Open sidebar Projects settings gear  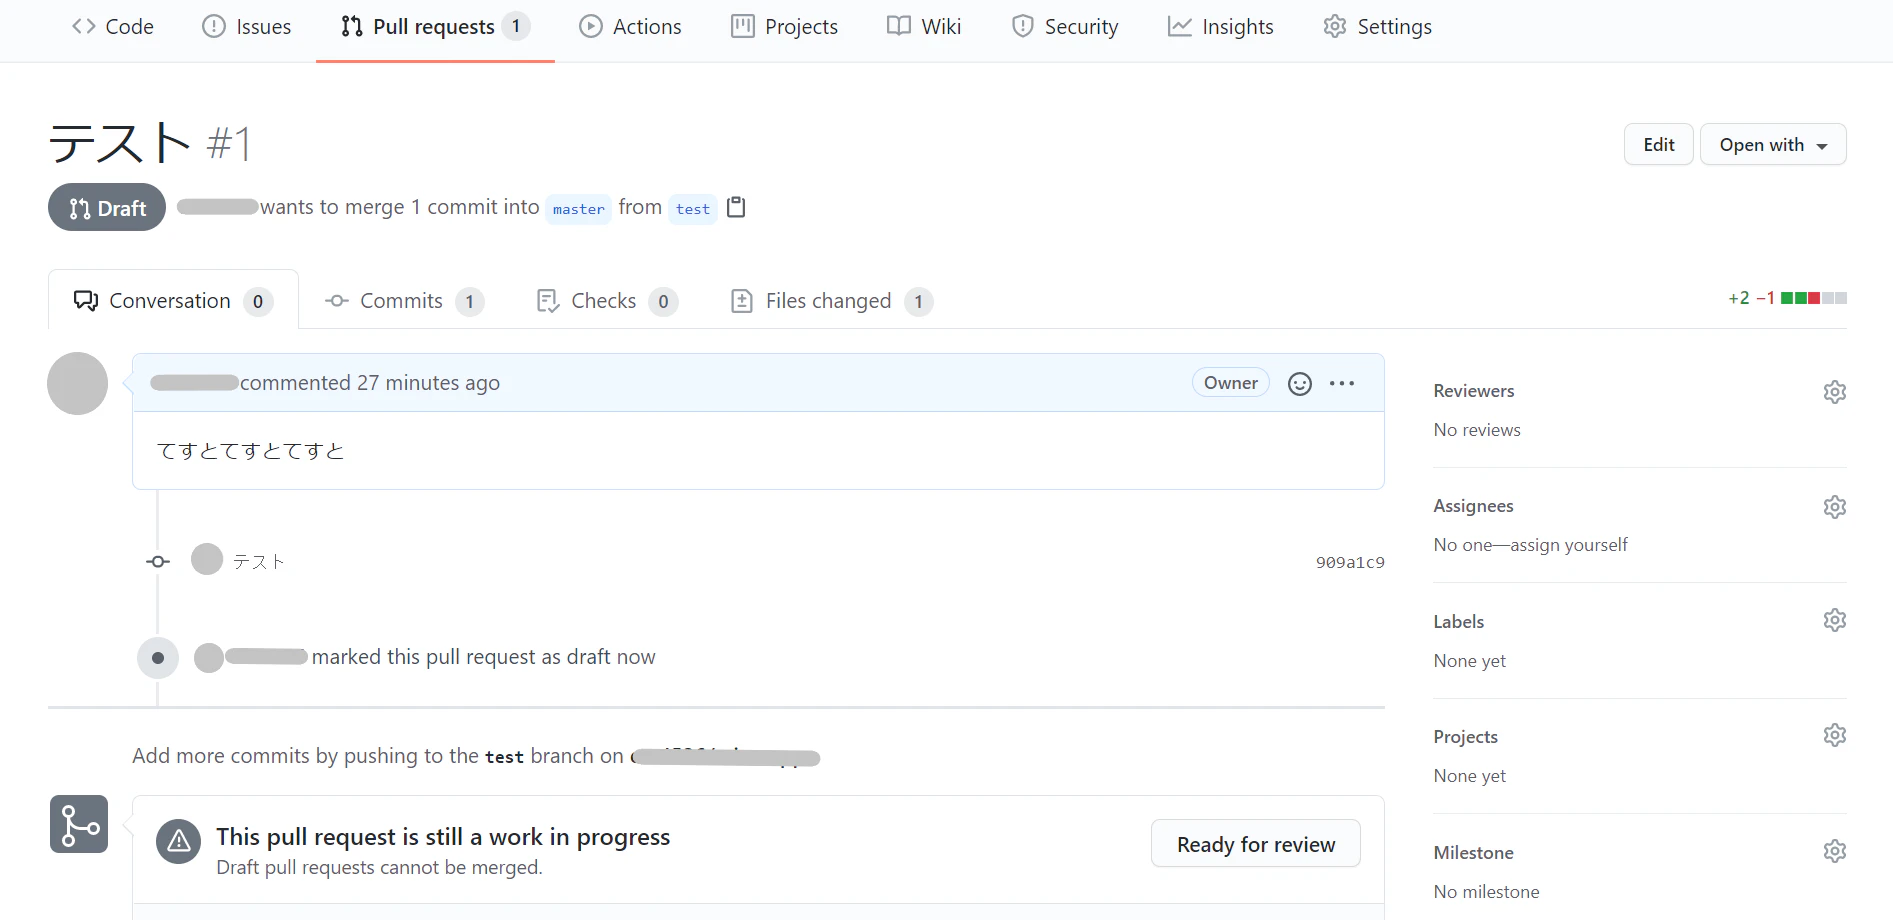pos(1834,735)
